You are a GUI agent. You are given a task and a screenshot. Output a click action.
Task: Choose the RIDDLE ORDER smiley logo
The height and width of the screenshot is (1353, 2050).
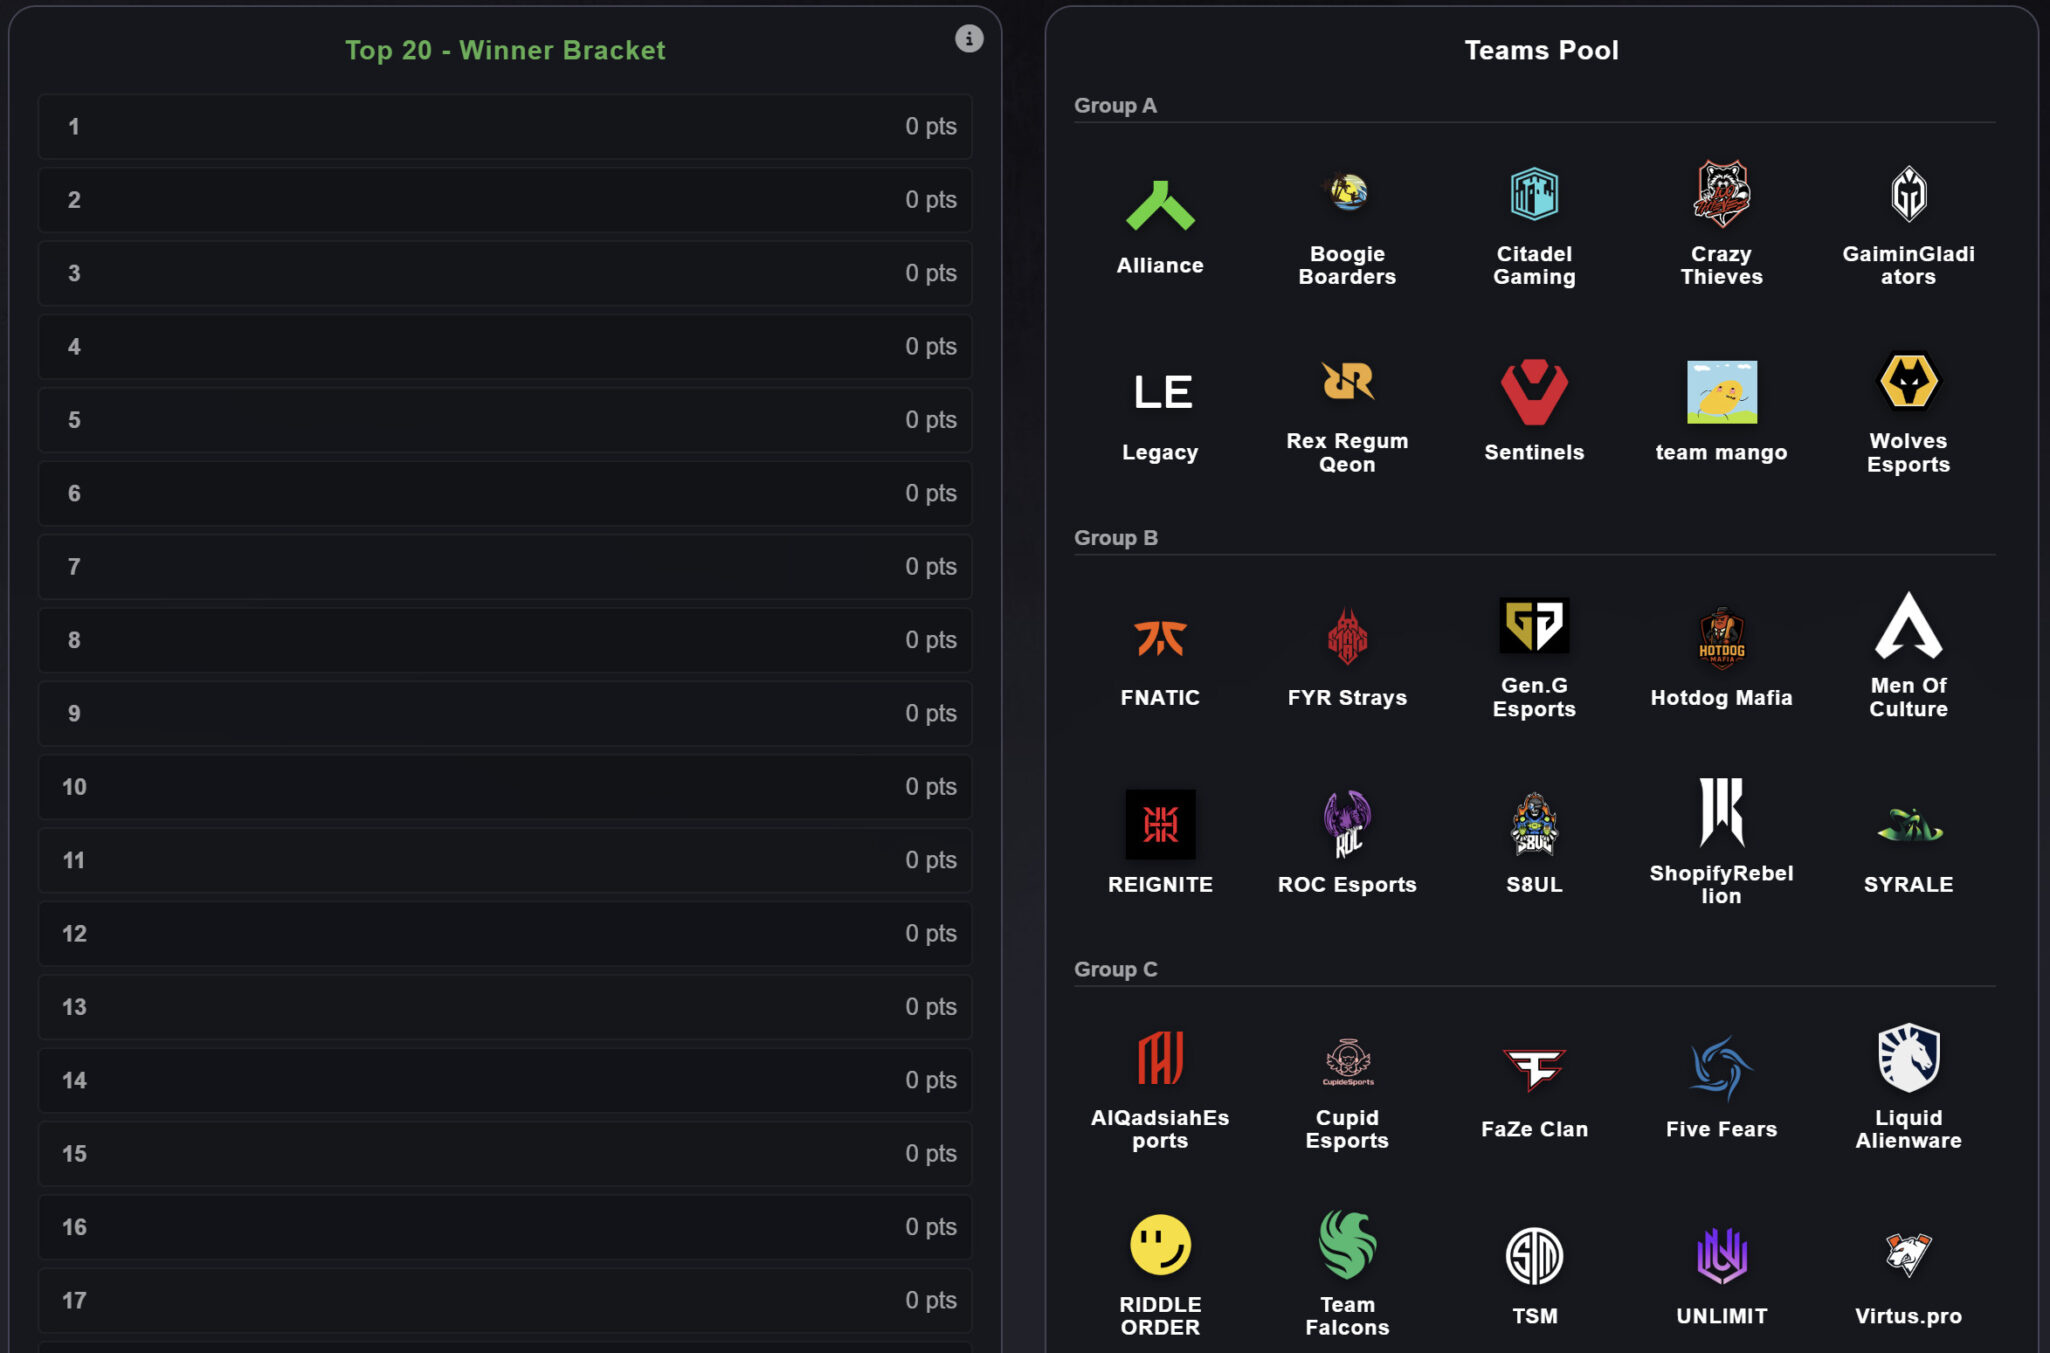coord(1160,1245)
